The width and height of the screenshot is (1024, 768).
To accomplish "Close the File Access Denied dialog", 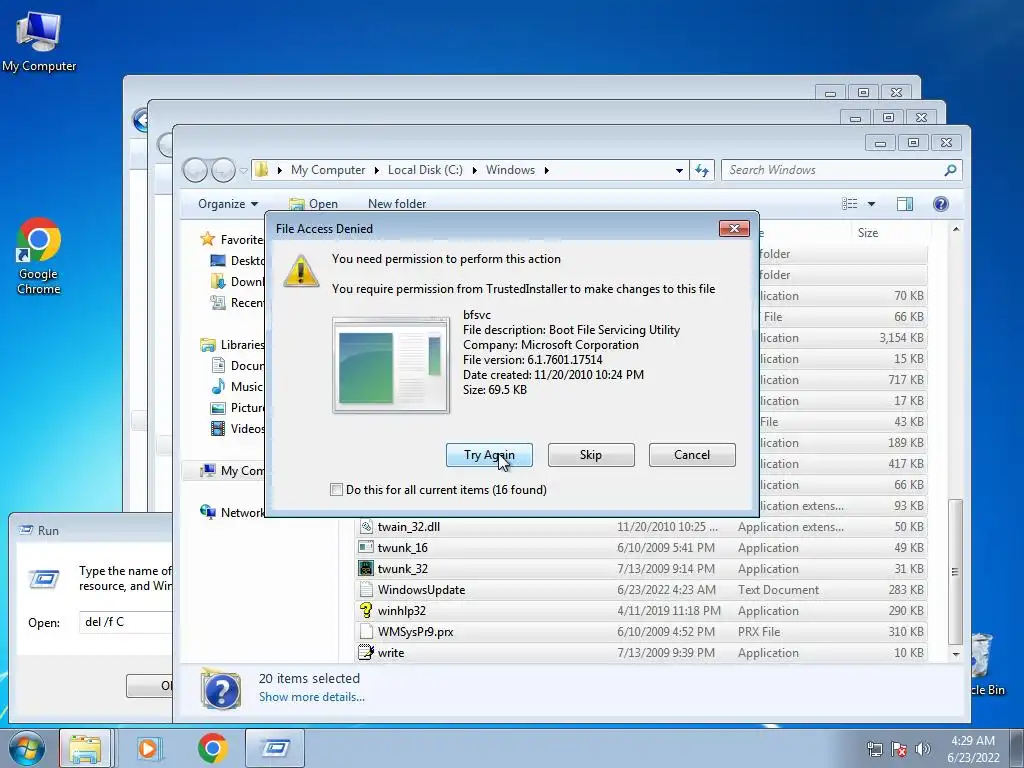I will [734, 228].
